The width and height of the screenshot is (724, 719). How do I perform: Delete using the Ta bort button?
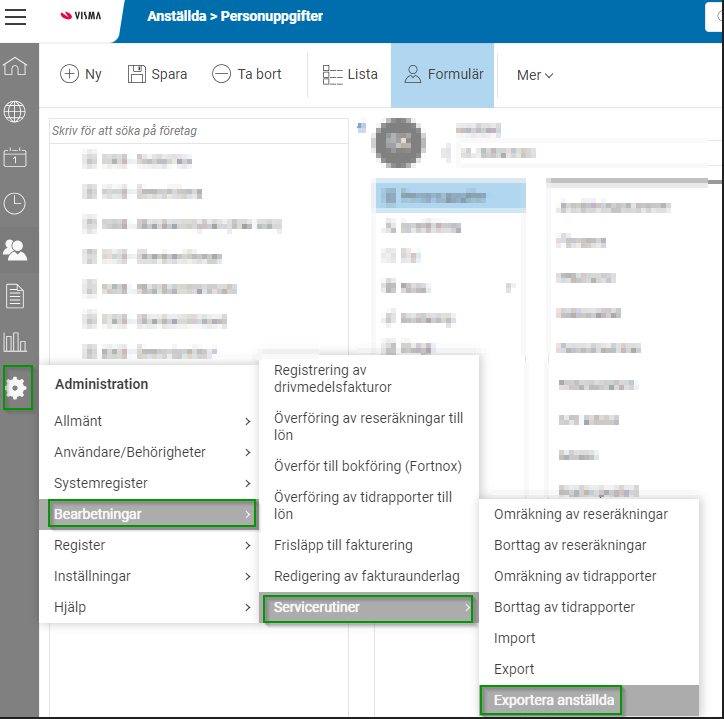pos(247,74)
